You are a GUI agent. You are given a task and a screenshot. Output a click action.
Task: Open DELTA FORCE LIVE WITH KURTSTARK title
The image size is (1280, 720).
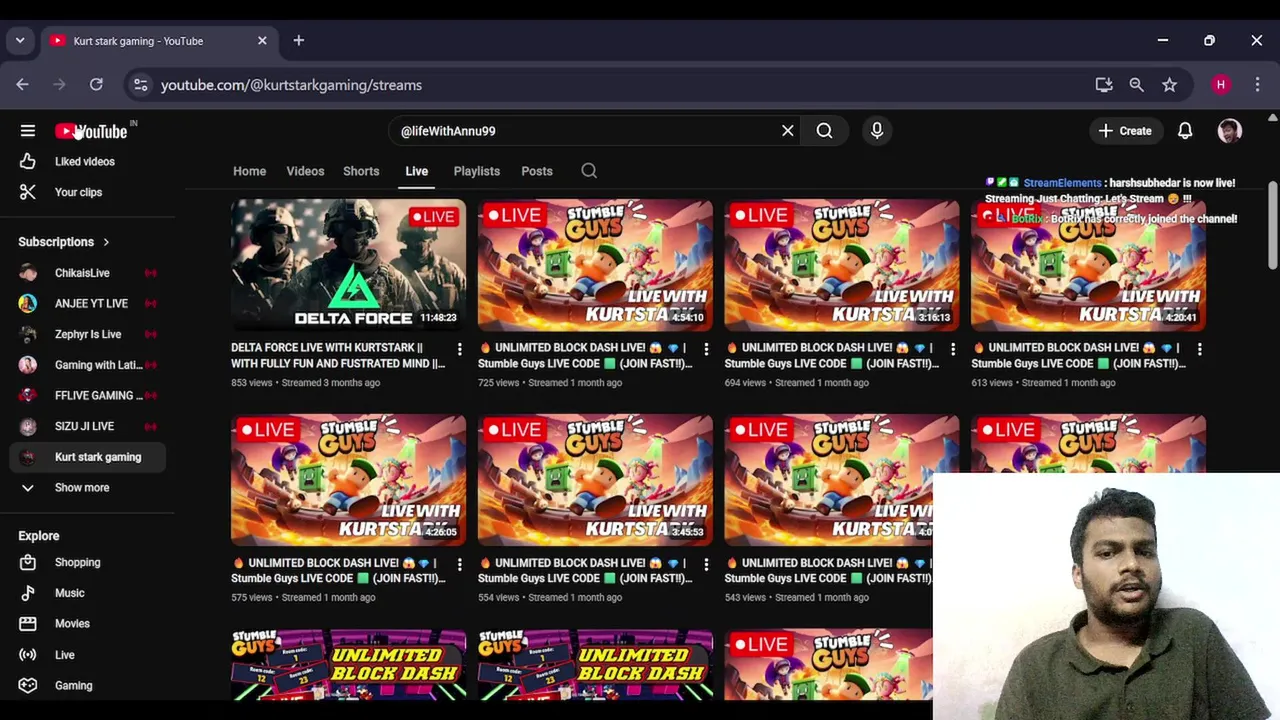338,355
